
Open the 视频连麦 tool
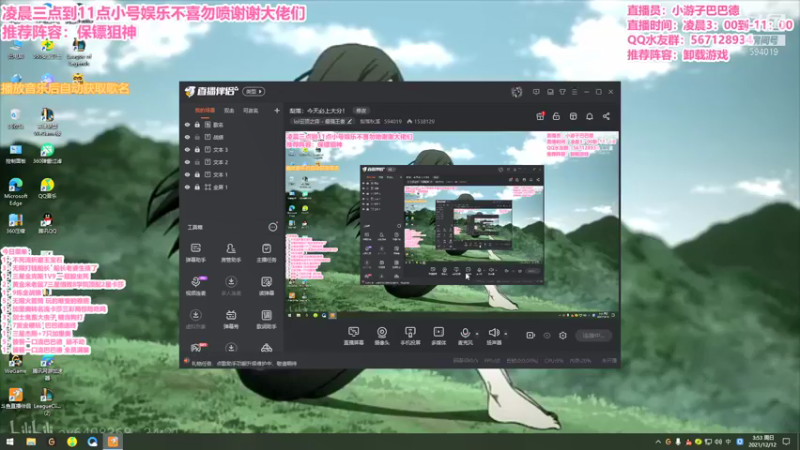195,286
